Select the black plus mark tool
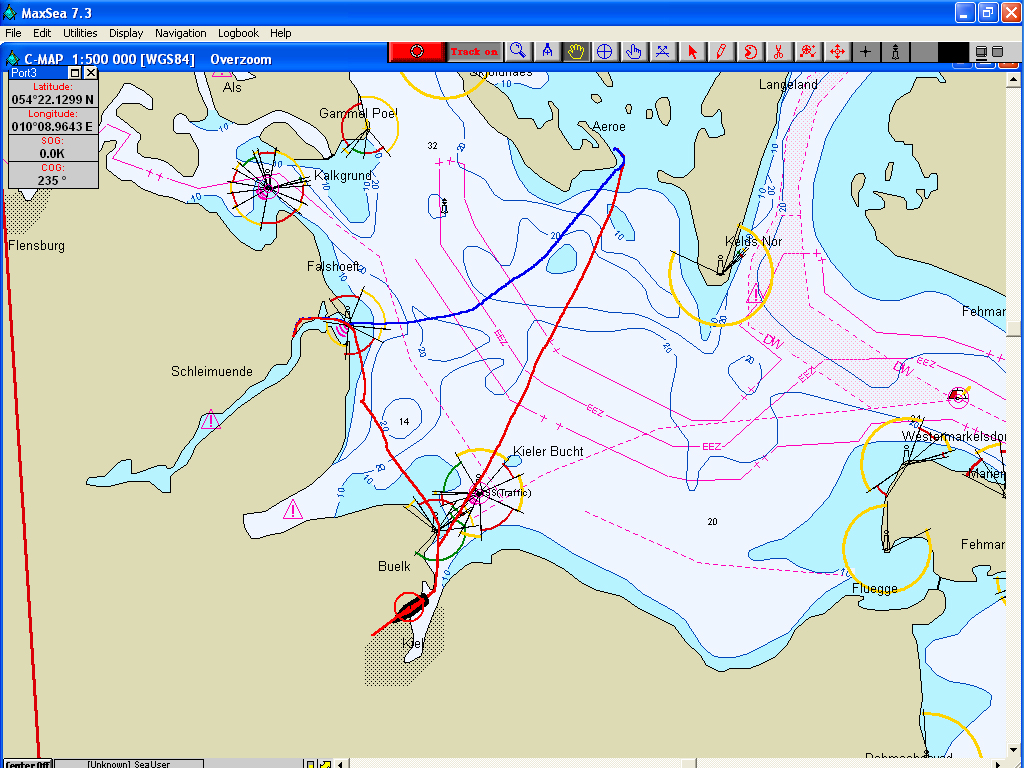This screenshot has height=768, width=1024. click(866, 52)
